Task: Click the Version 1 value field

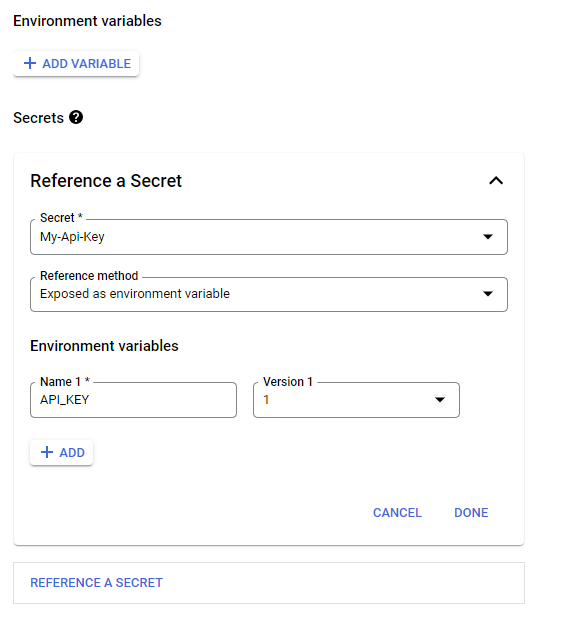Action: (x=356, y=400)
